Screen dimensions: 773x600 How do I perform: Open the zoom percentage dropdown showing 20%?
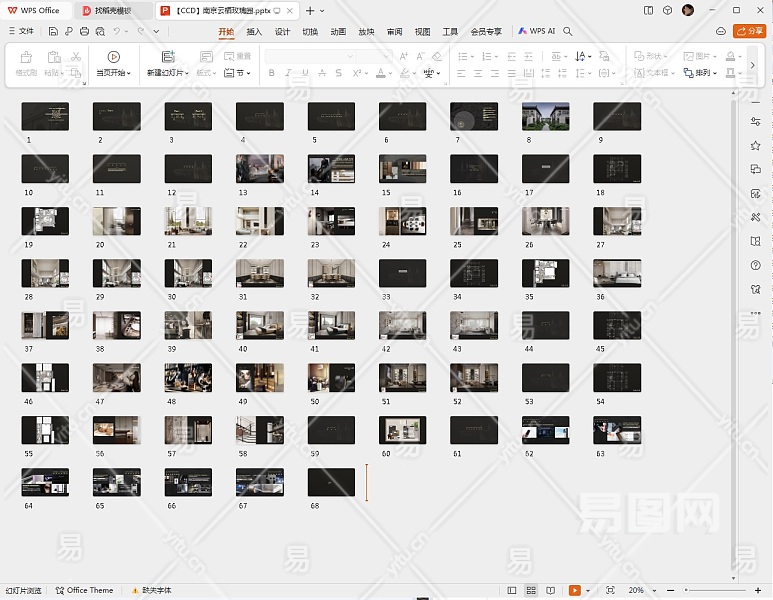tap(638, 591)
